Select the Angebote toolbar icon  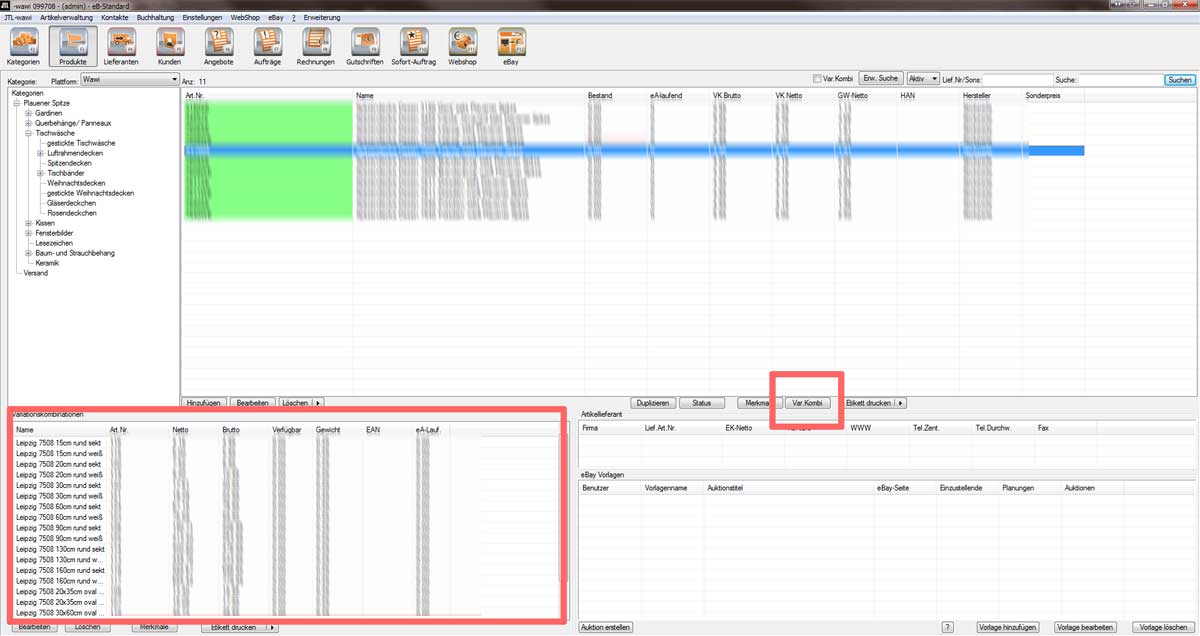(x=219, y=42)
